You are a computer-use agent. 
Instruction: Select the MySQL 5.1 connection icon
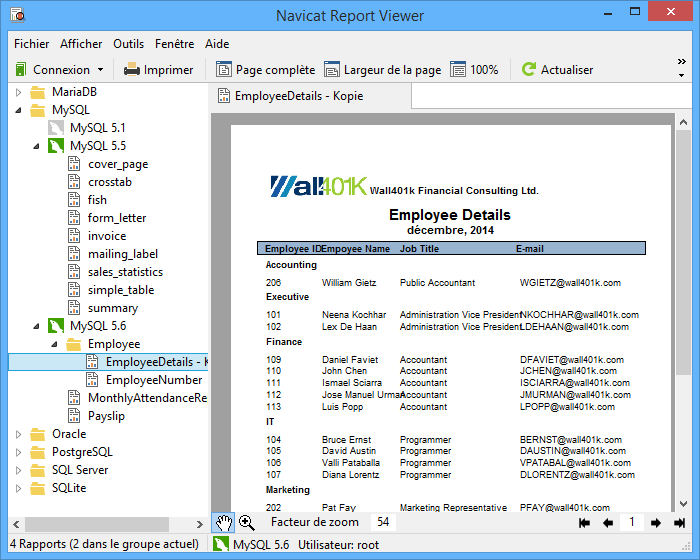point(56,128)
